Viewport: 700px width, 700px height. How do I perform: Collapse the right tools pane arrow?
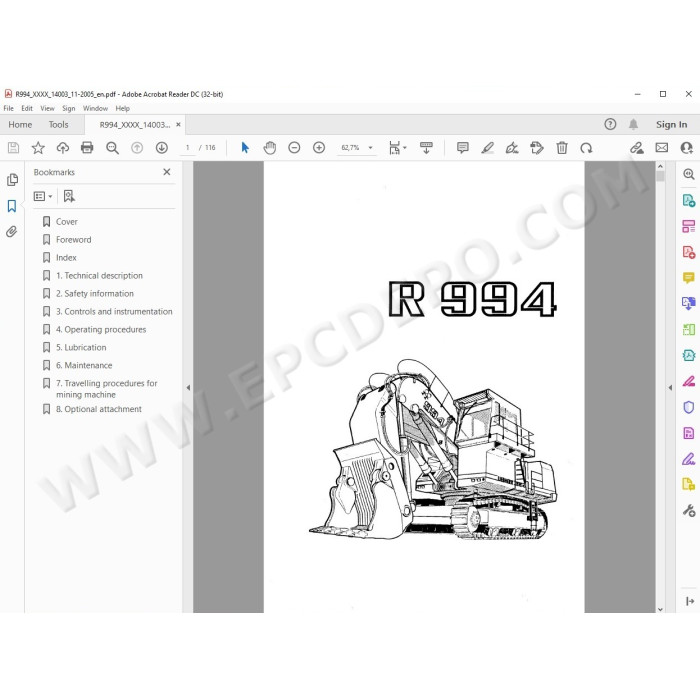tap(670, 388)
